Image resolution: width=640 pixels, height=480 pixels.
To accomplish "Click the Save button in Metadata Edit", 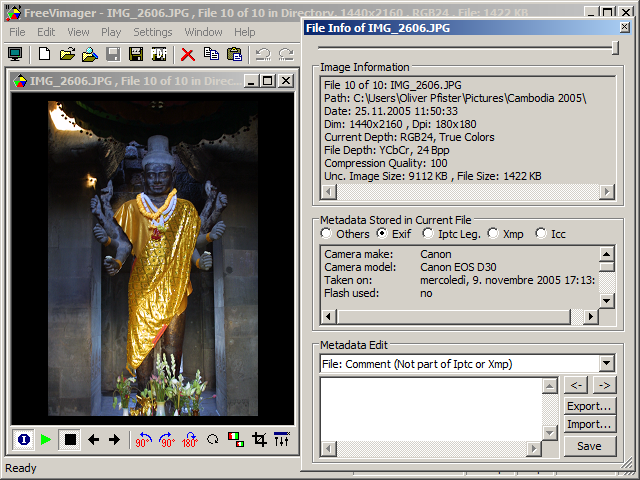I will (x=589, y=446).
